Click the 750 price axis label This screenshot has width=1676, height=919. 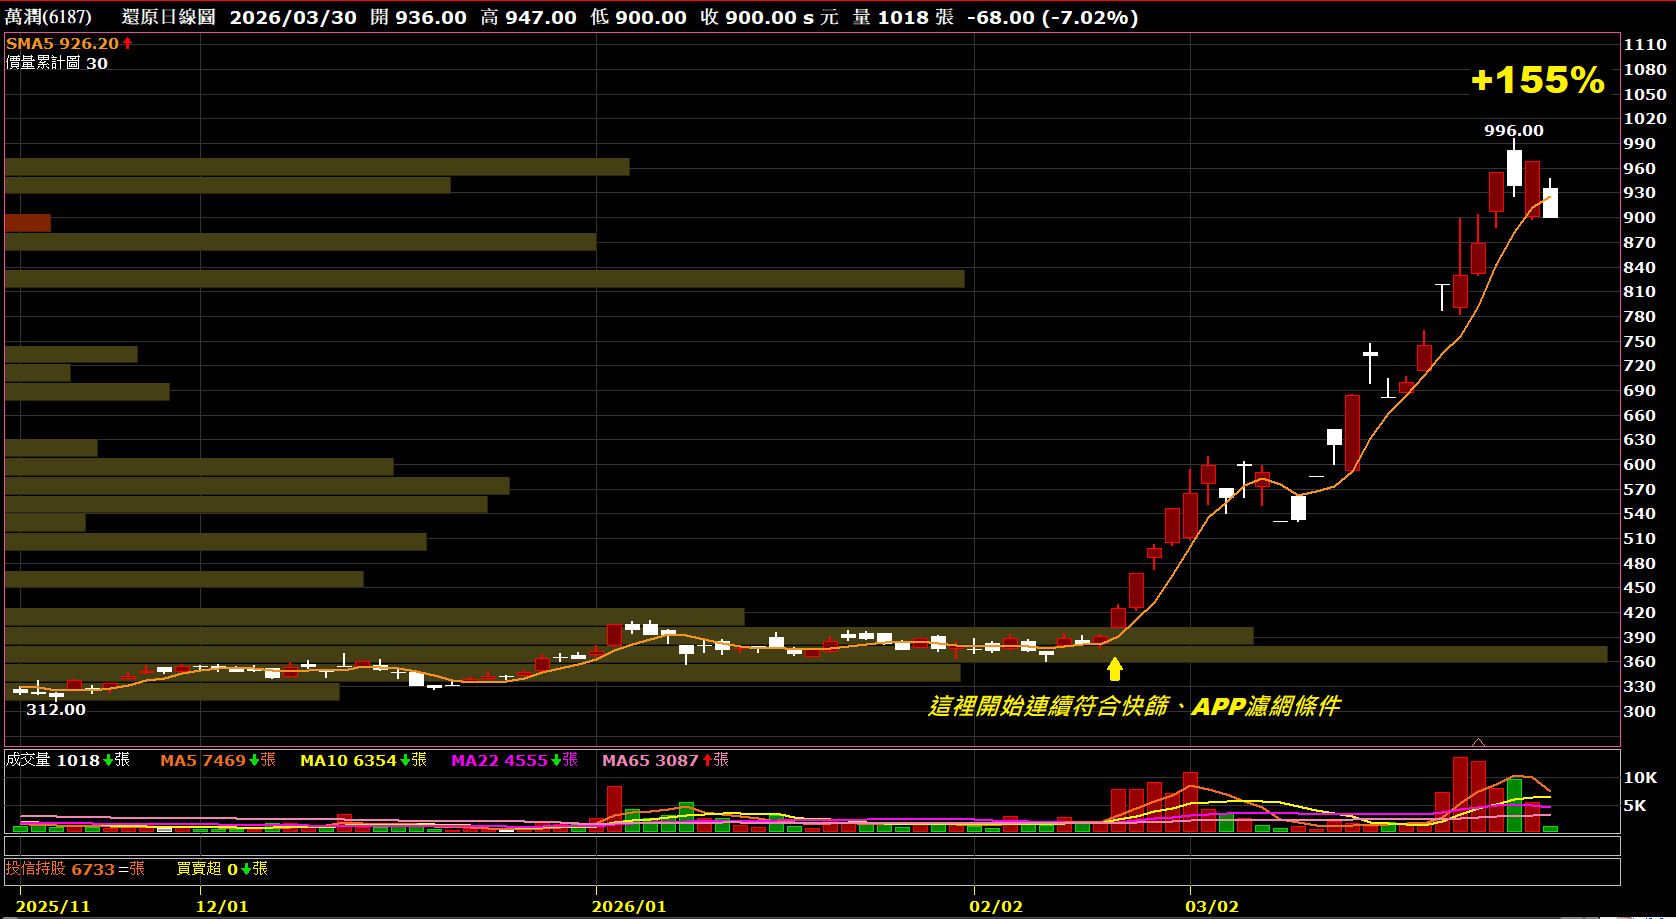click(x=1639, y=341)
